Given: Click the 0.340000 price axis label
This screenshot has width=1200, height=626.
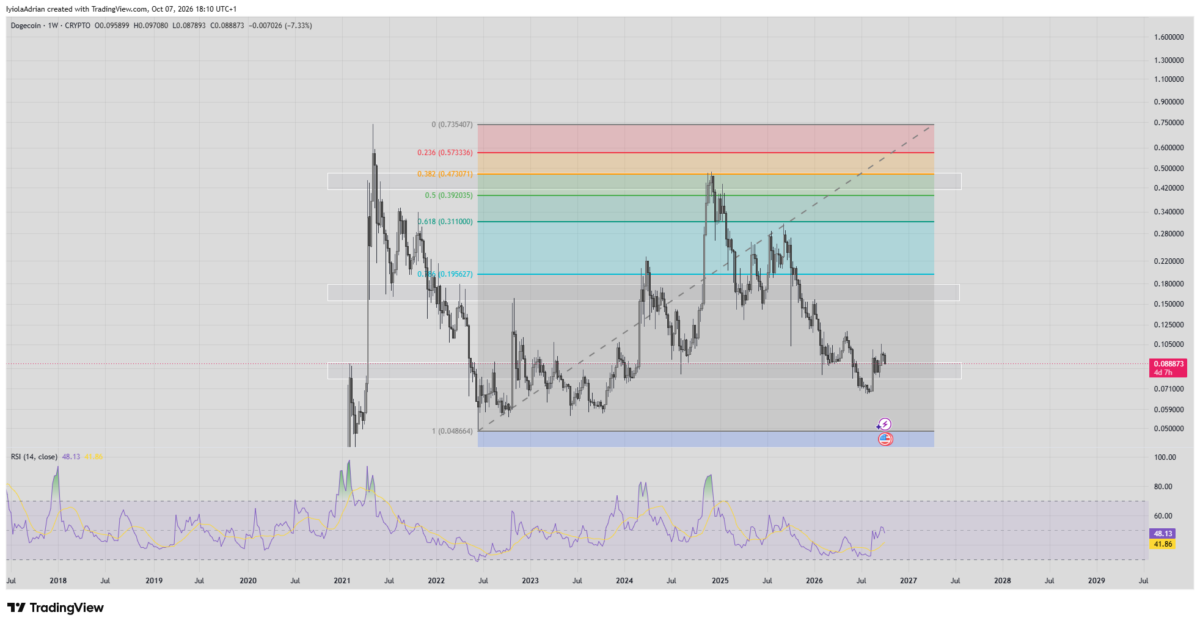Looking at the screenshot, I should (1169, 212).
